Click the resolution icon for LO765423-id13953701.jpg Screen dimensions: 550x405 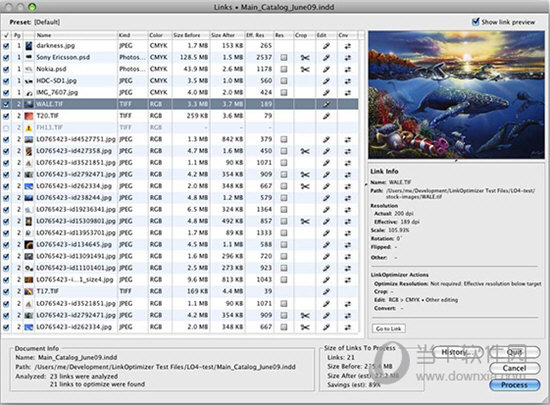tap(284, 233)
